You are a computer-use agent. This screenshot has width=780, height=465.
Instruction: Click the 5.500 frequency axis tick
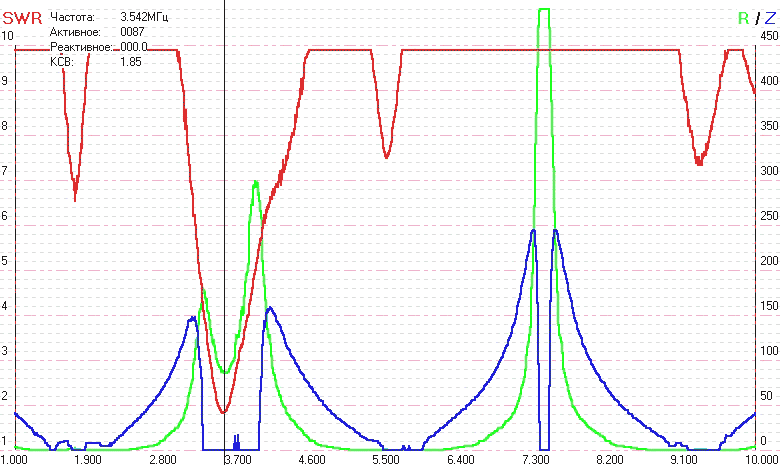(x=386, y=459)
